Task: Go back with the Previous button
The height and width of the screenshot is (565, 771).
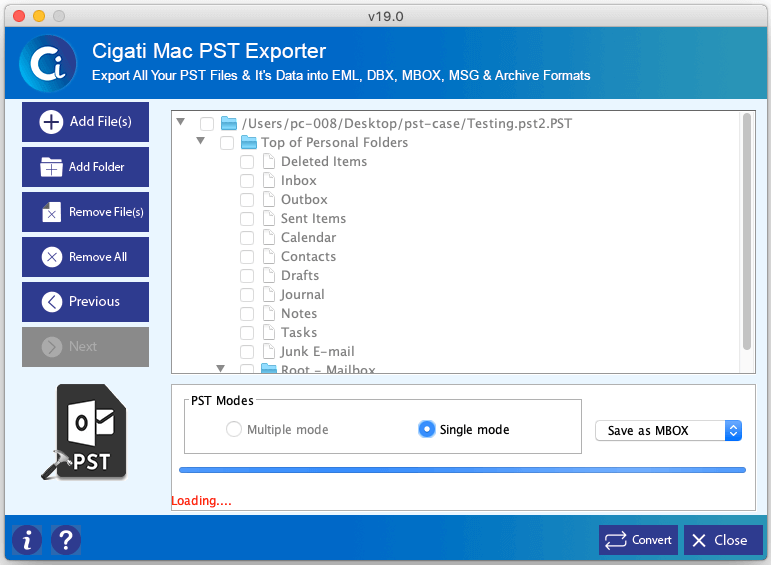Action: [86, 302]
